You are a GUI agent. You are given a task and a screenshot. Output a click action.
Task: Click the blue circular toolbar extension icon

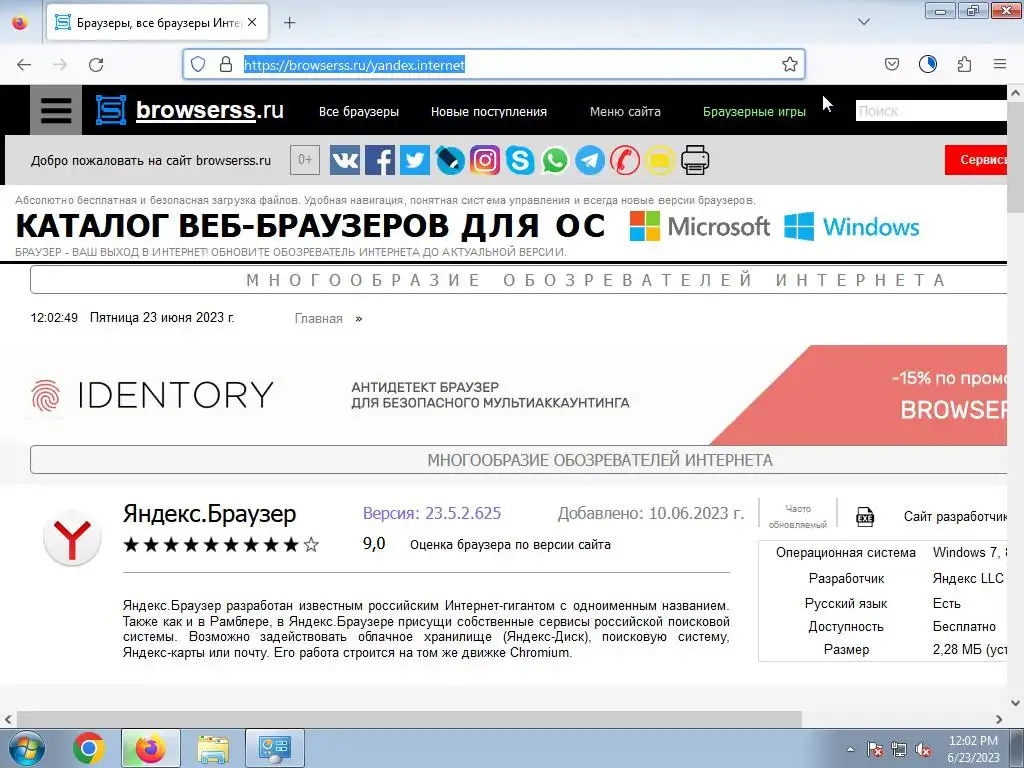tap(927, 64)
